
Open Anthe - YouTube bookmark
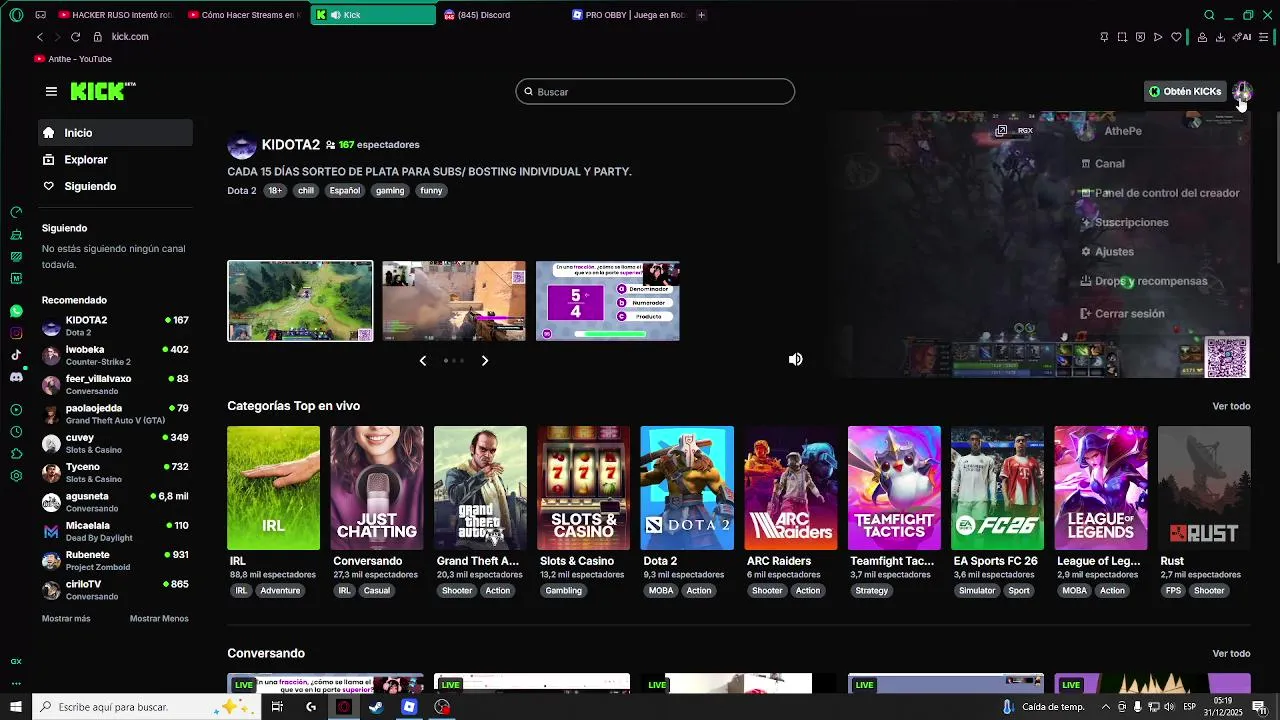tap(73, 59)
